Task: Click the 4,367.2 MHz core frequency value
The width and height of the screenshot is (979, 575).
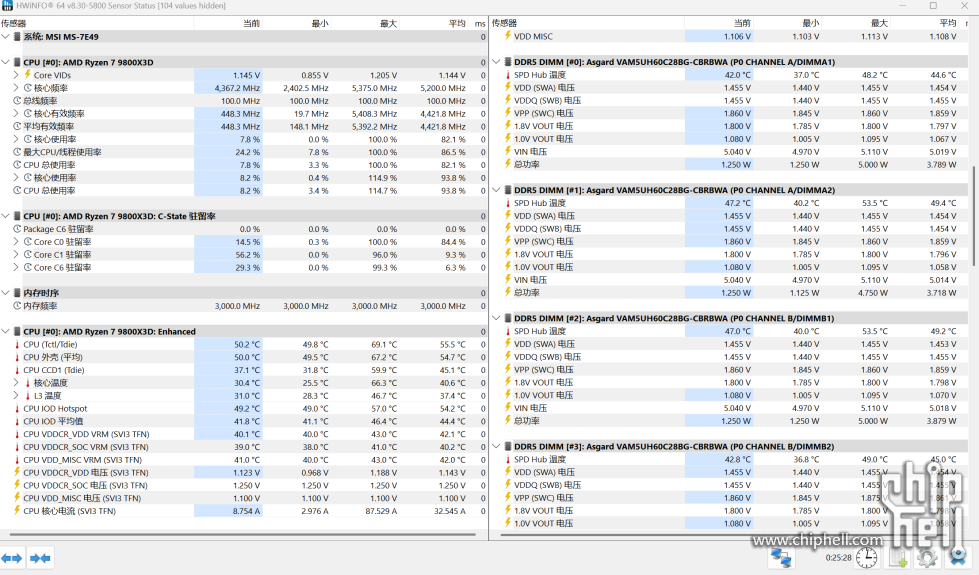Action: (237, 88)
